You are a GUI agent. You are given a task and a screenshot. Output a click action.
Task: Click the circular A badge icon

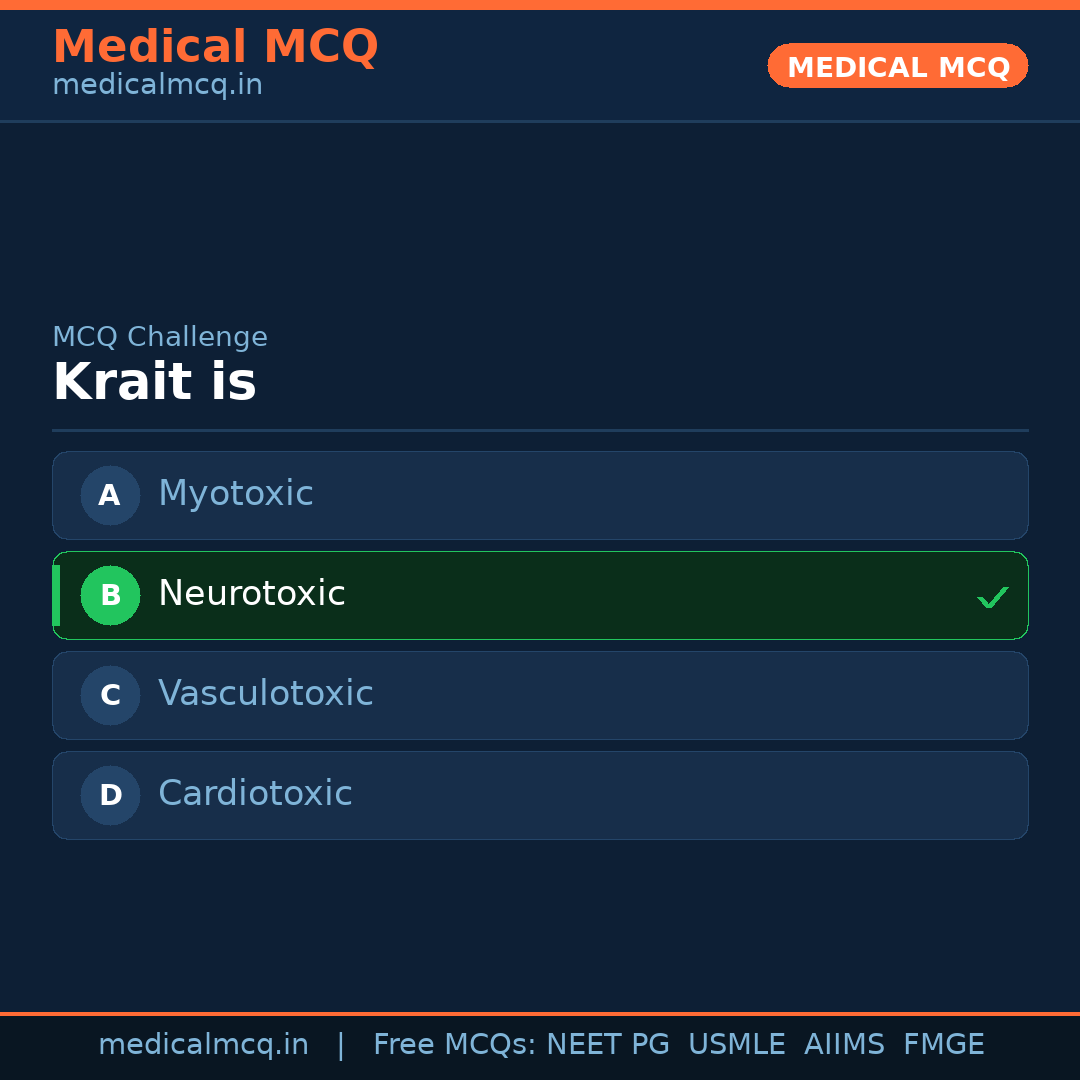110,495
